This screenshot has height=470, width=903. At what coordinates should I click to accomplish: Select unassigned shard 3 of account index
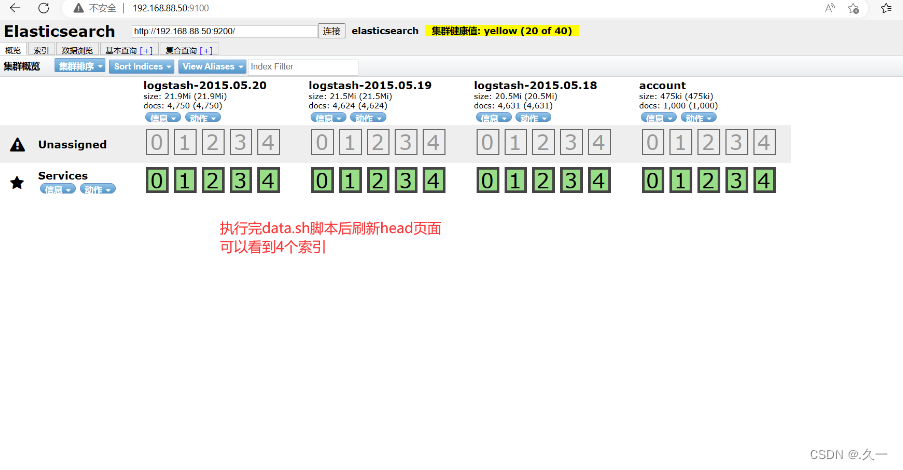[737, 142]
